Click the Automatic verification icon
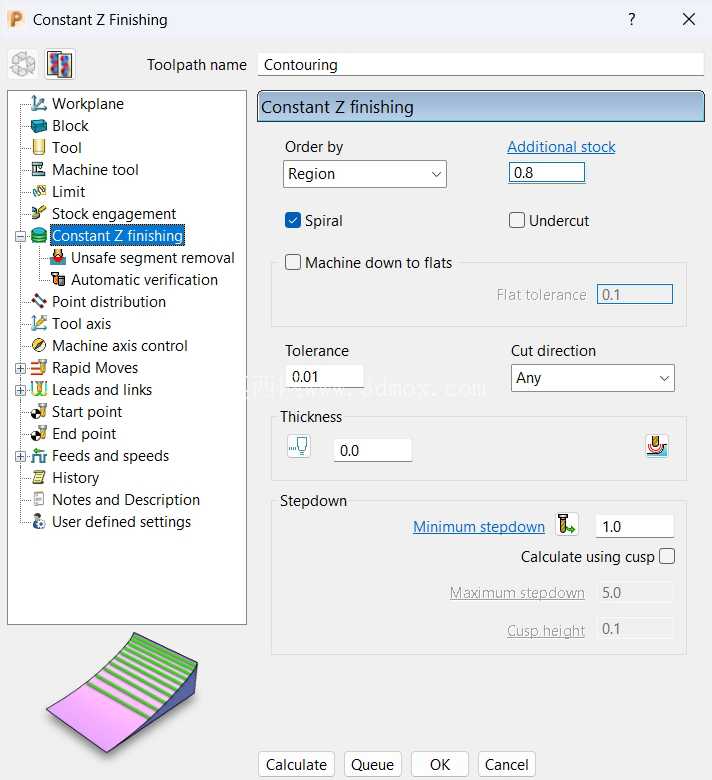Viewport: 712px width, 780px height. (x=58, y=279)
